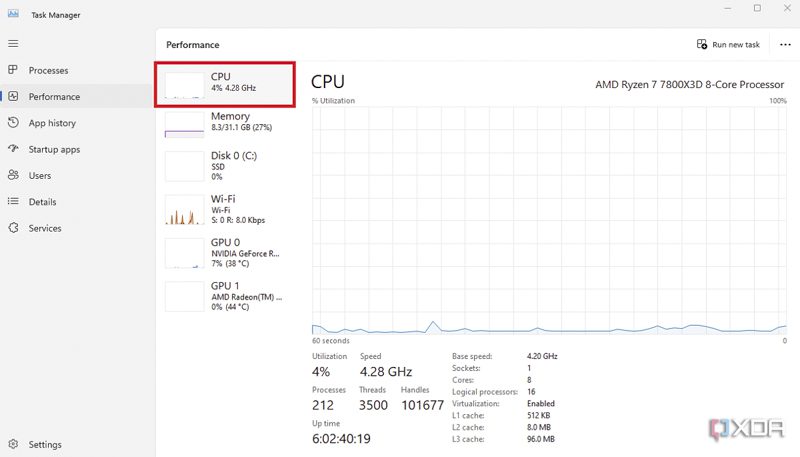The image size is (800, 457).
Task: Open App history page
Action: pyautogui.click(x=52, y=123)
